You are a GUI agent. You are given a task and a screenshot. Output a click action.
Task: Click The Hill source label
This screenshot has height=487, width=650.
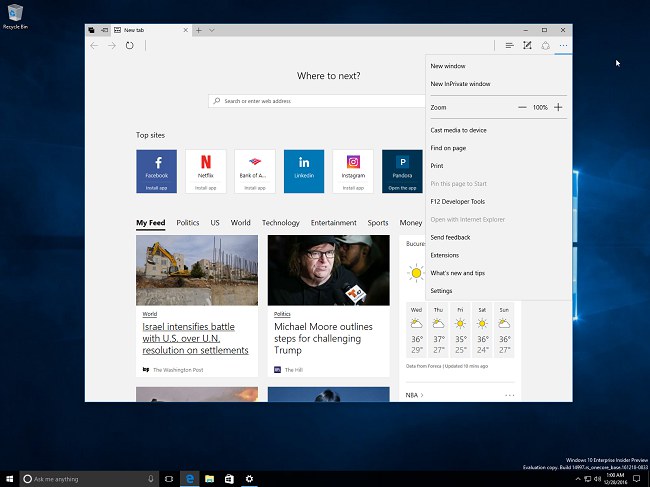(x=293, y=370)
